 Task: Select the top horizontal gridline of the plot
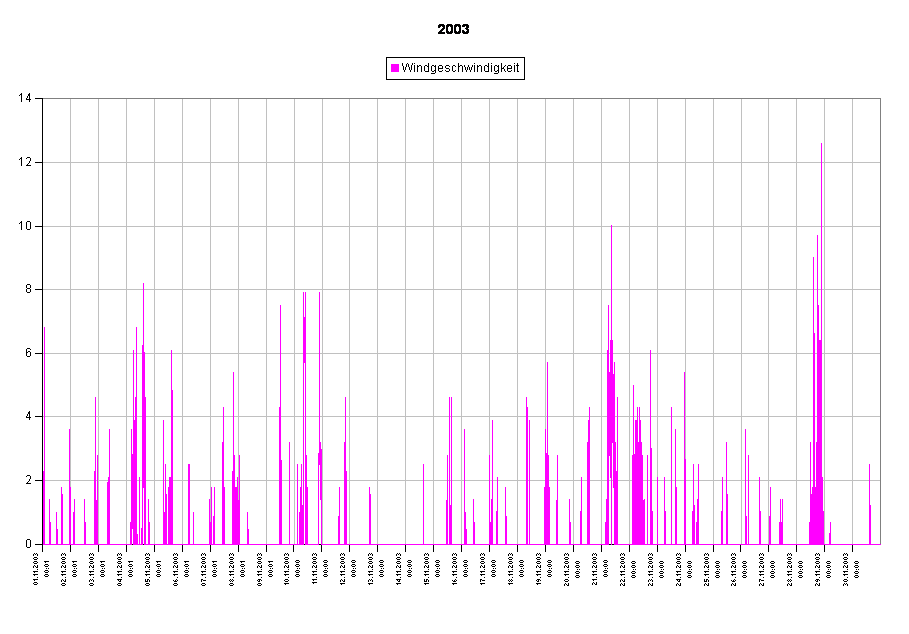(x=460, y=98)
